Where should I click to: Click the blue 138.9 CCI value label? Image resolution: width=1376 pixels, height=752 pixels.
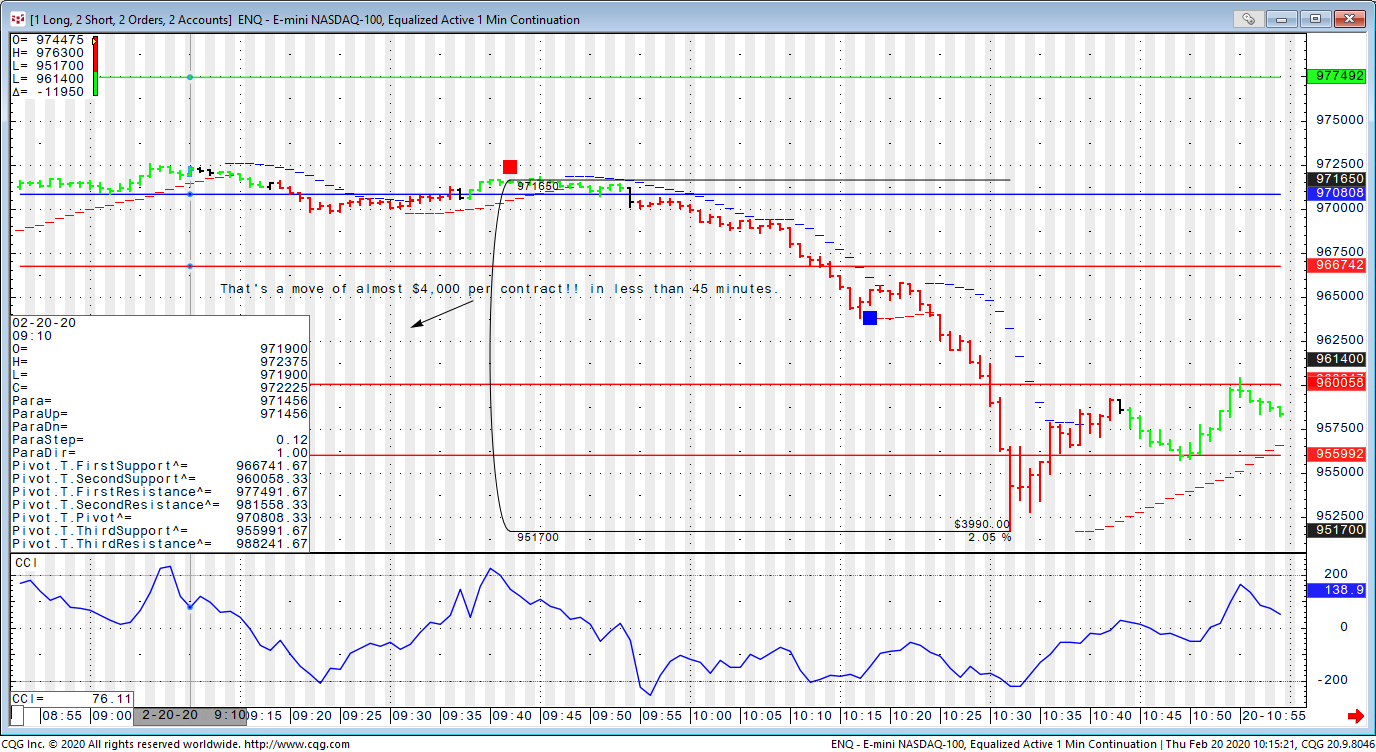click(1336, 591)
